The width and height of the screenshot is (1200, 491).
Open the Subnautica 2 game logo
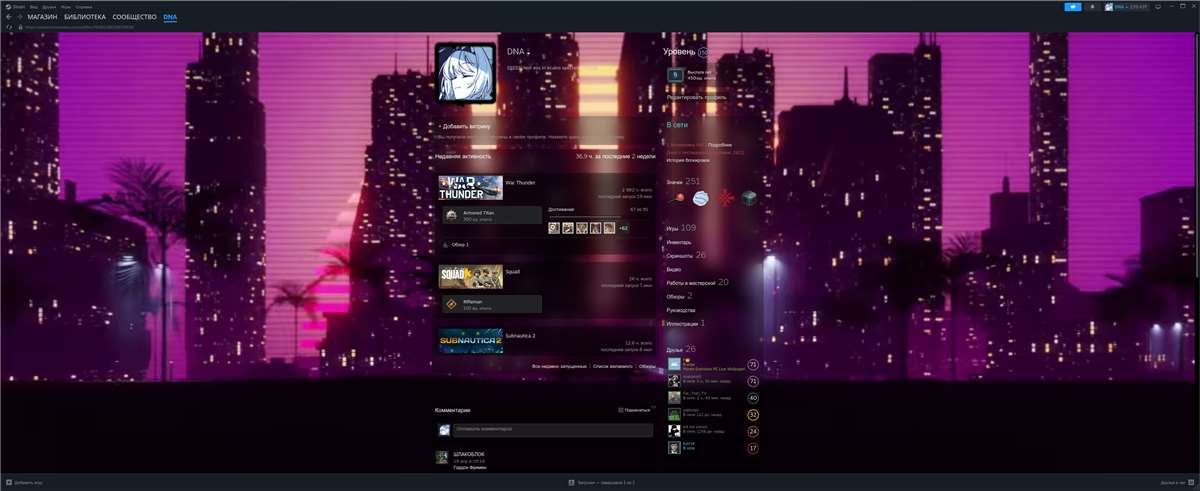coord(470,341)
